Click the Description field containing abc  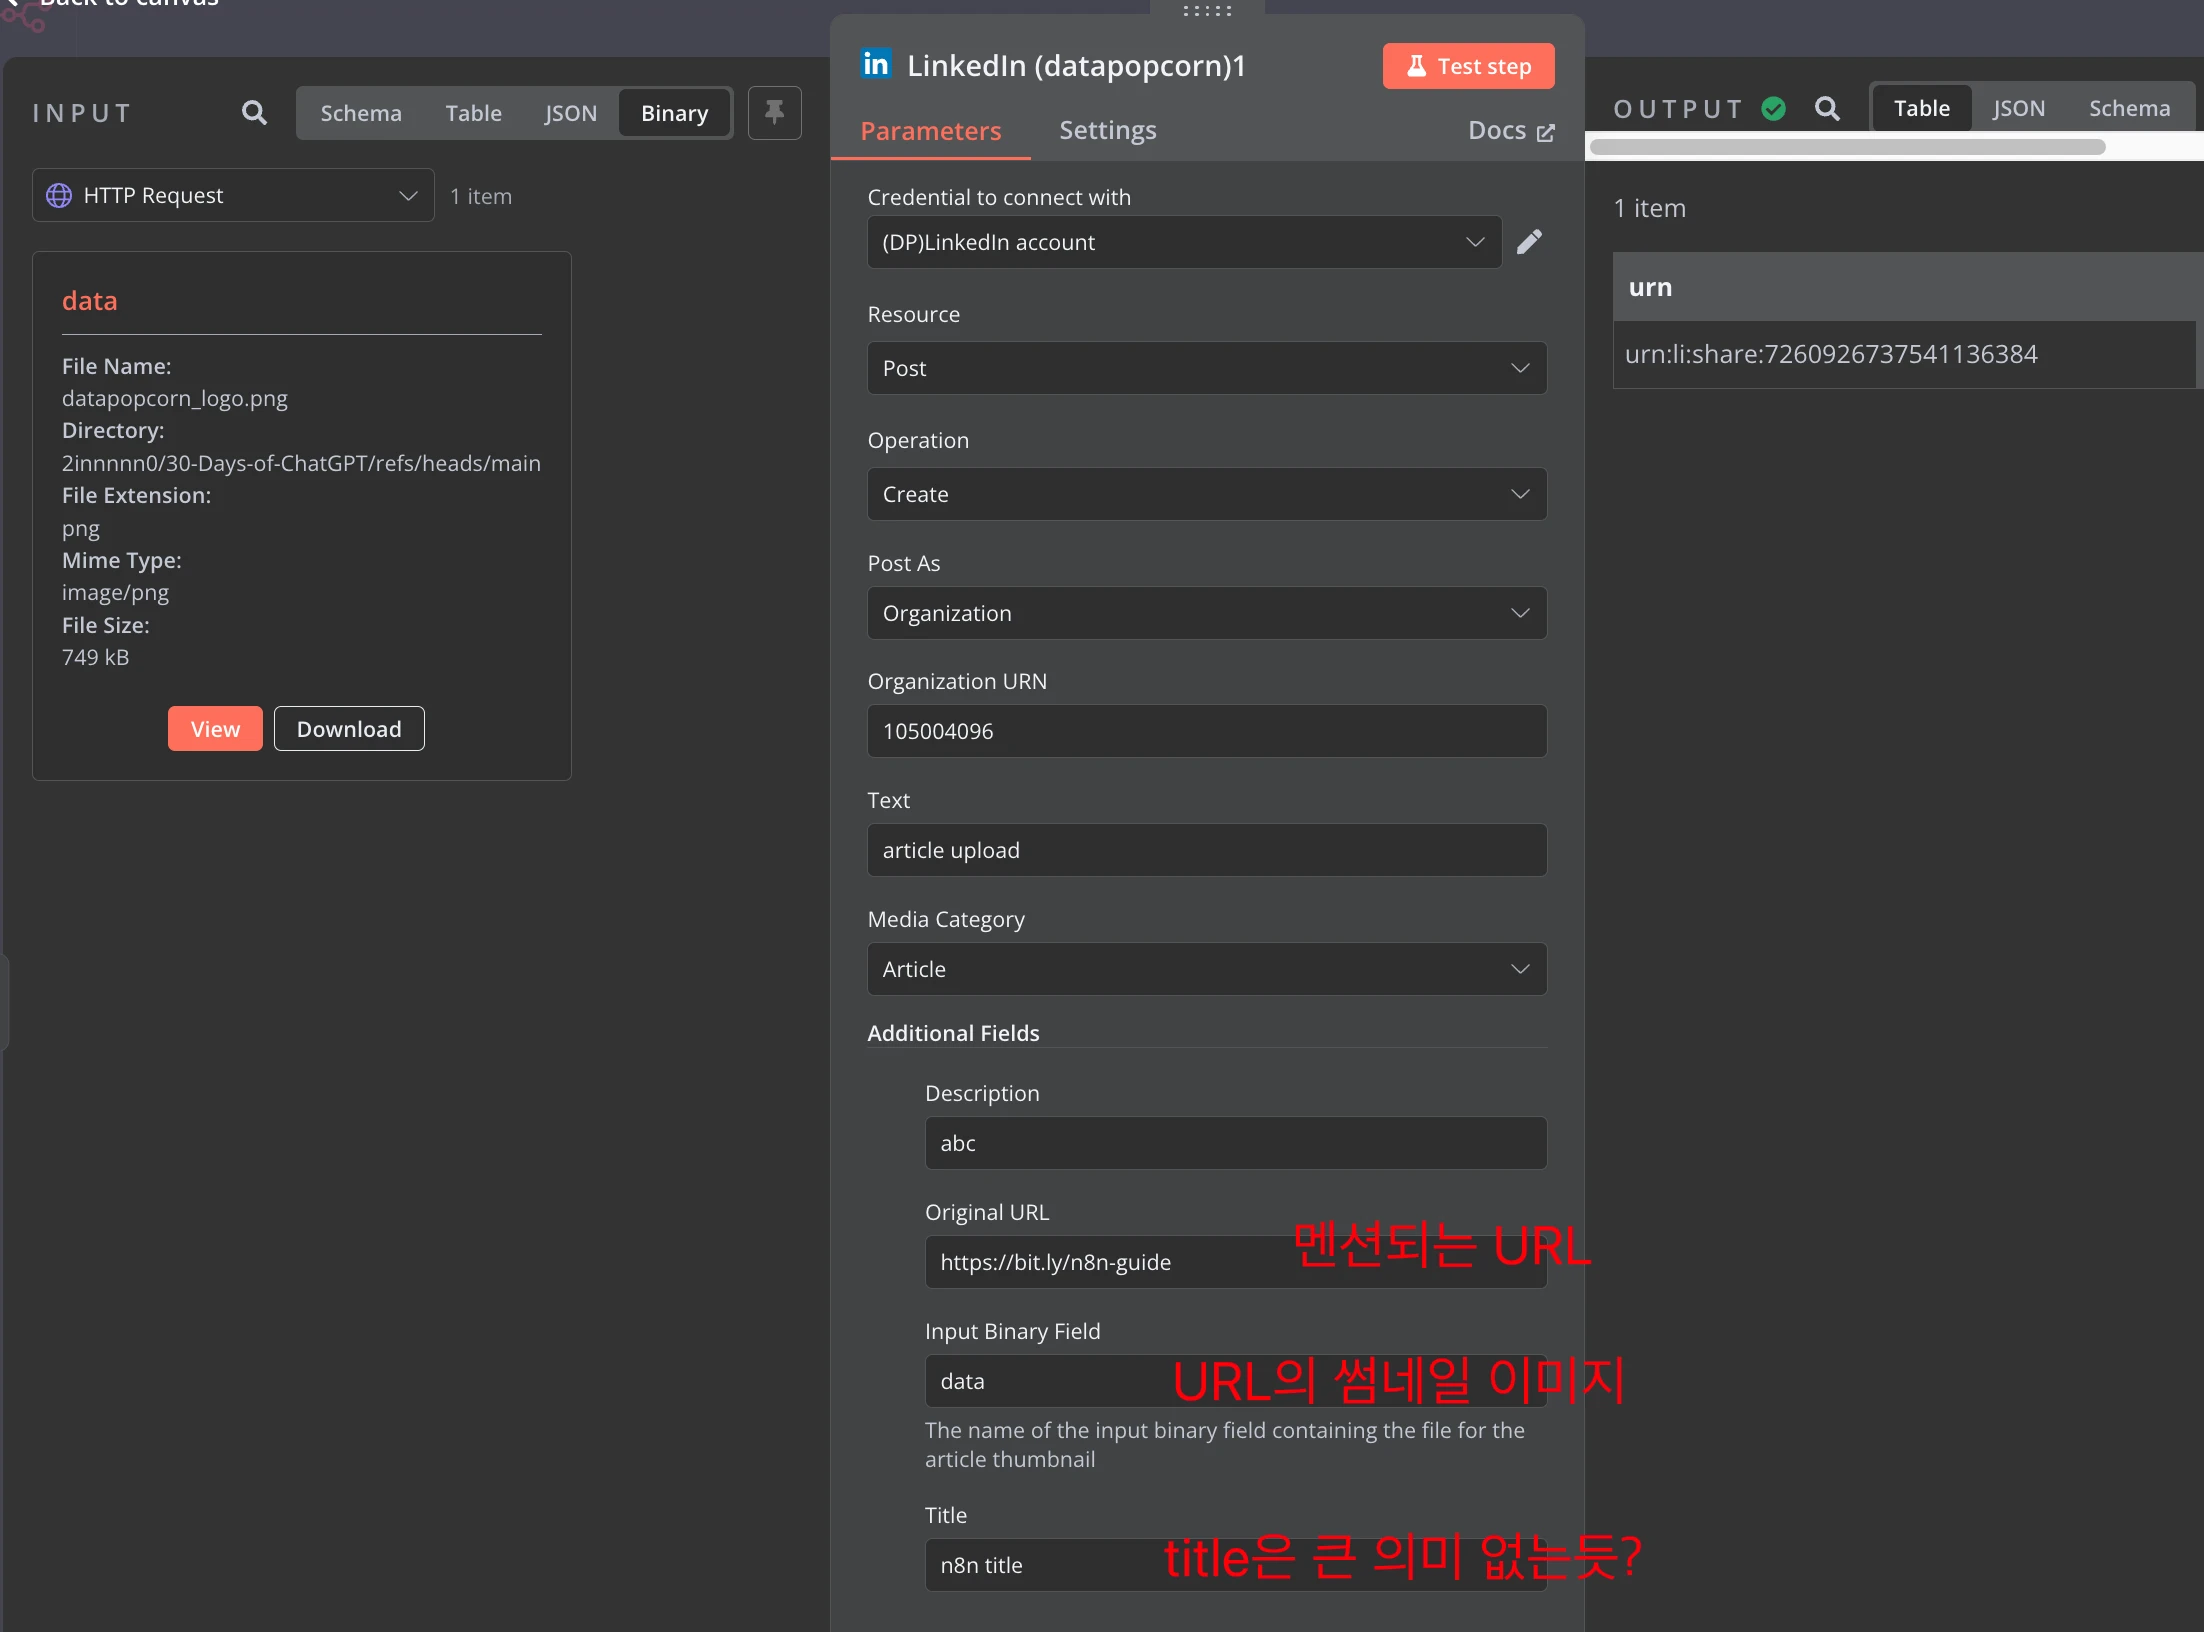tap(1235, 1143)
